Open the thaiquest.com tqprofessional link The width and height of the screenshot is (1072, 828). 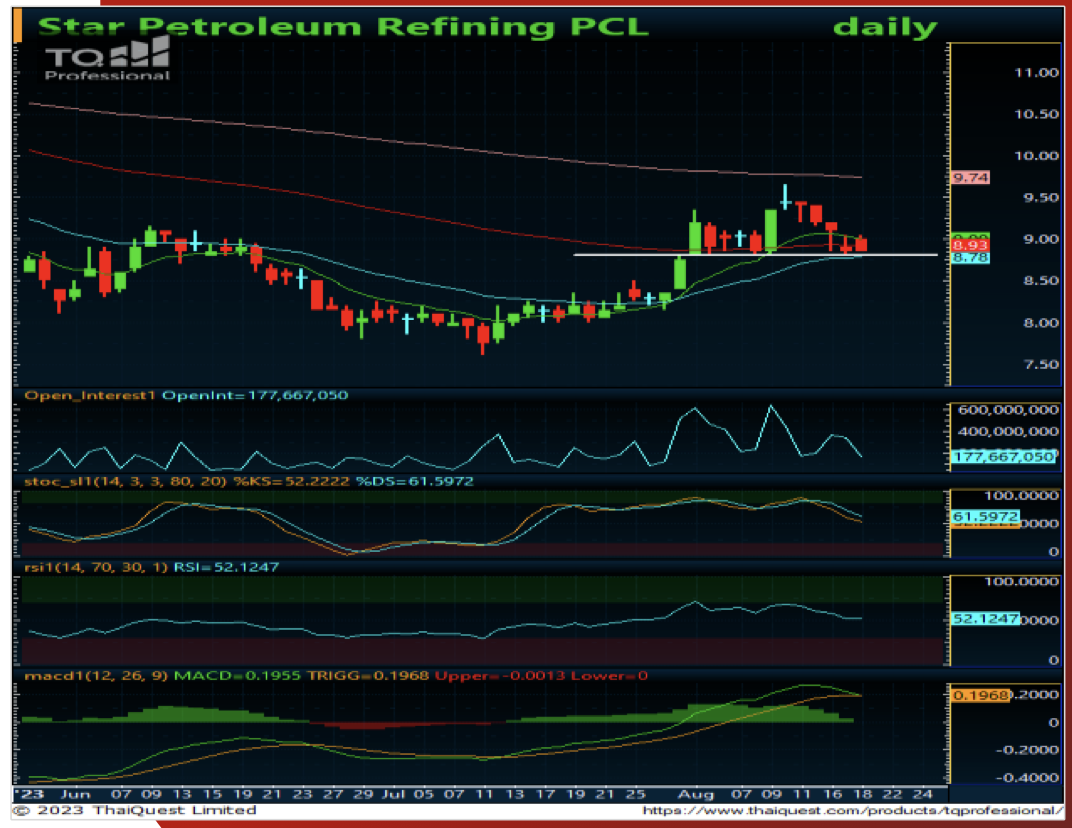[x=853, y=811]
